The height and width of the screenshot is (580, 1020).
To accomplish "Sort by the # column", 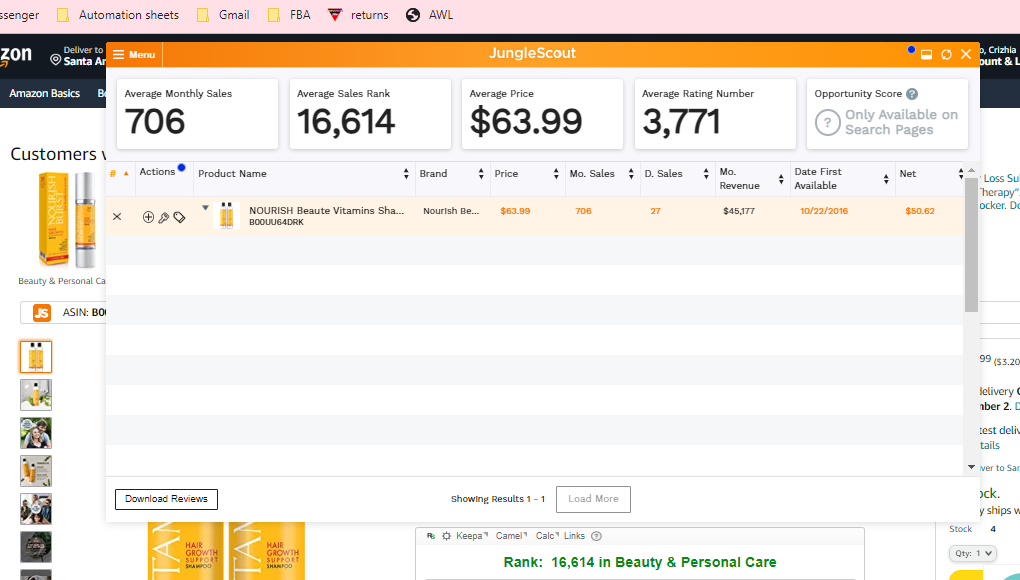I will 119,174.
